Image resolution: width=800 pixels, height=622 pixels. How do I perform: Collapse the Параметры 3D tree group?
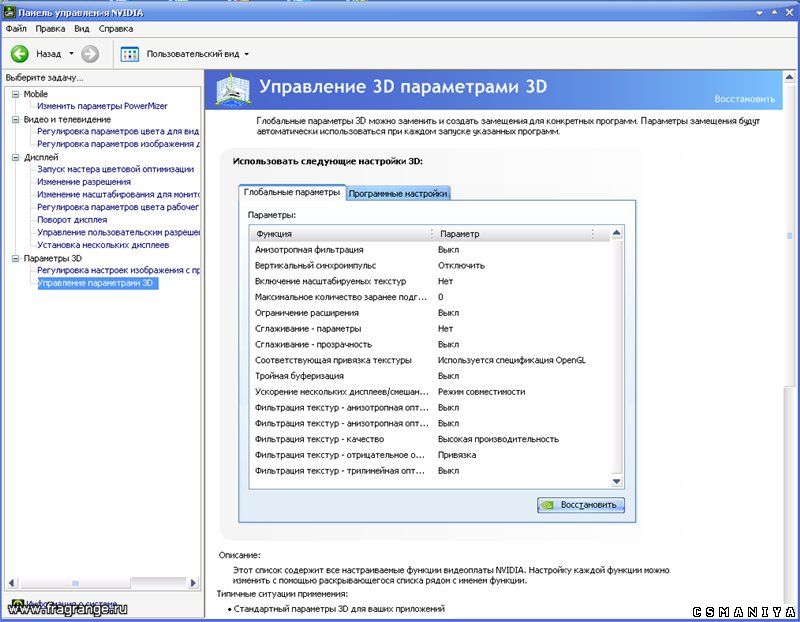pos(15,259)
